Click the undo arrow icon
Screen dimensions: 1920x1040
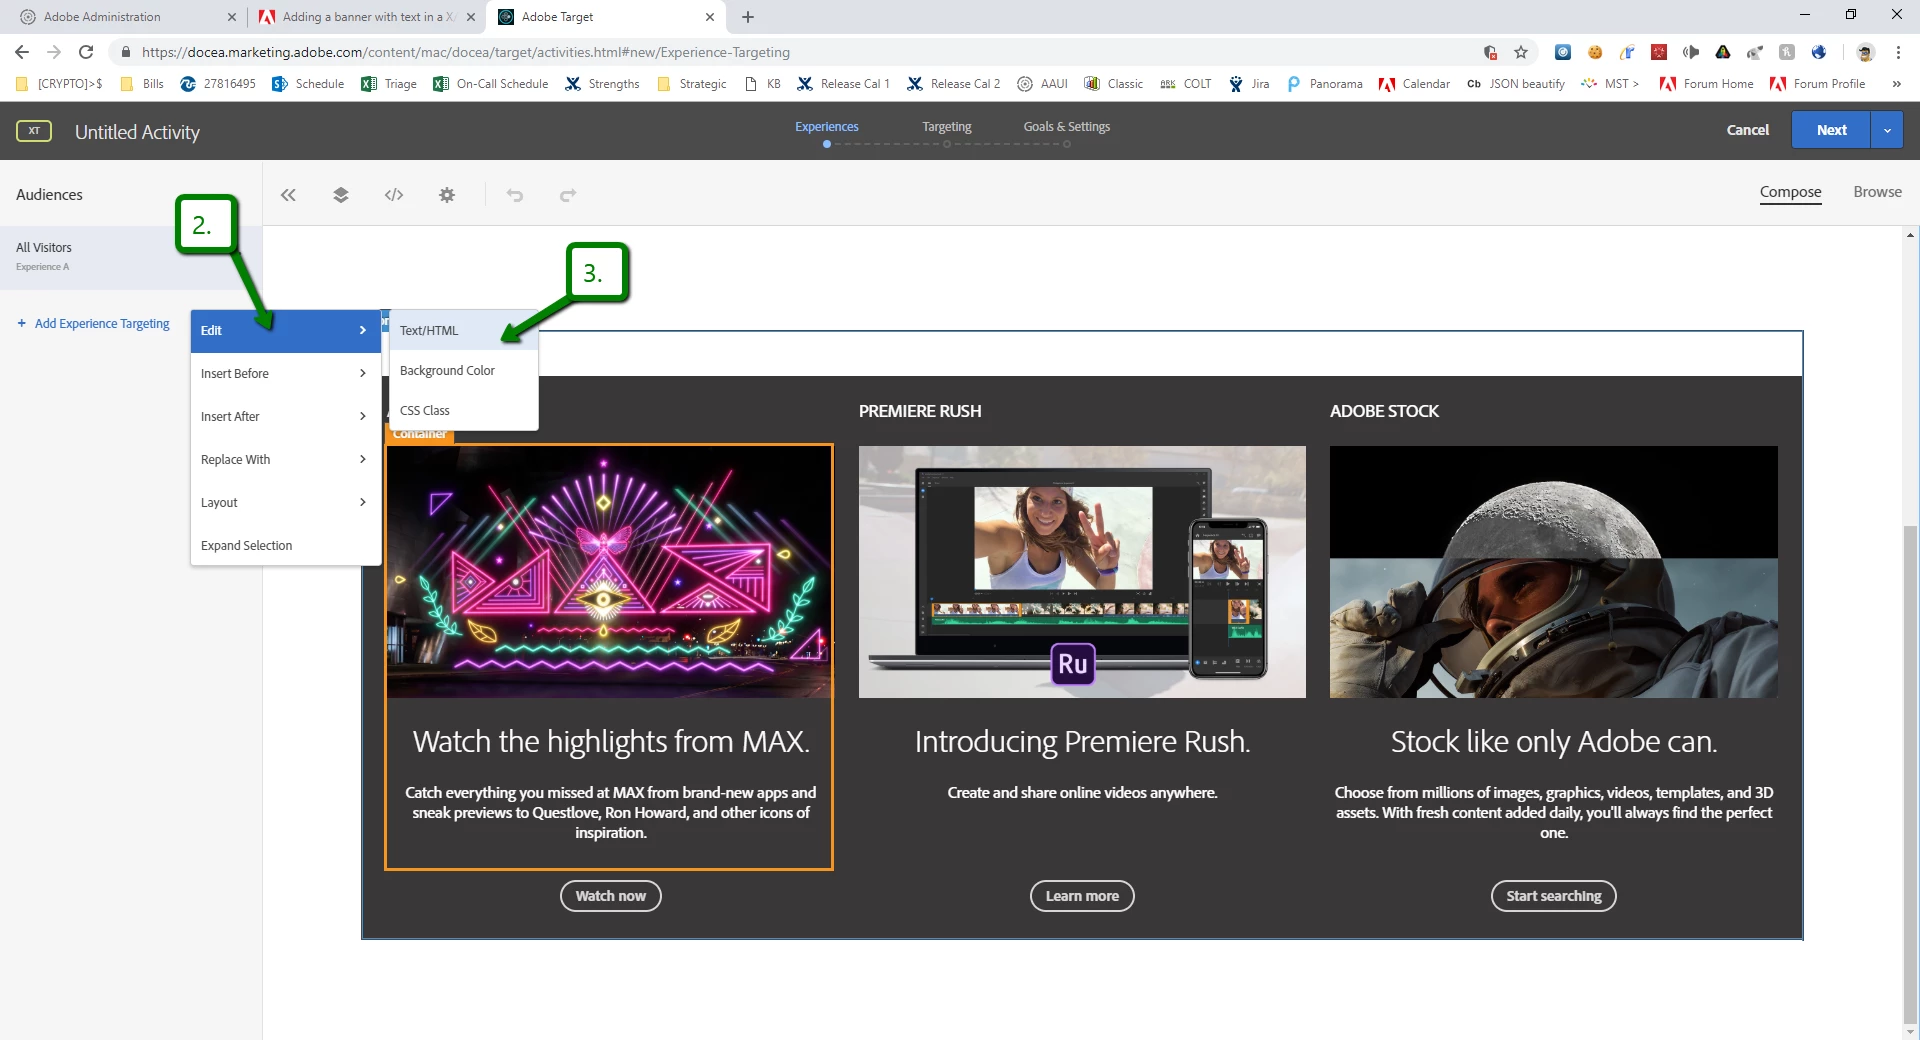pos(515,195)
